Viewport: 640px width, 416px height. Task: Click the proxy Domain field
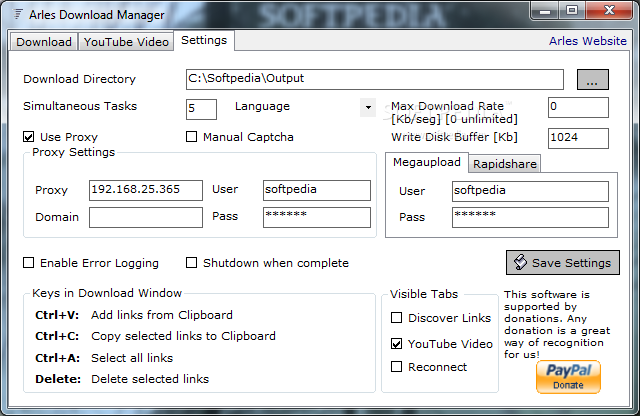click(x=146, y=217)
